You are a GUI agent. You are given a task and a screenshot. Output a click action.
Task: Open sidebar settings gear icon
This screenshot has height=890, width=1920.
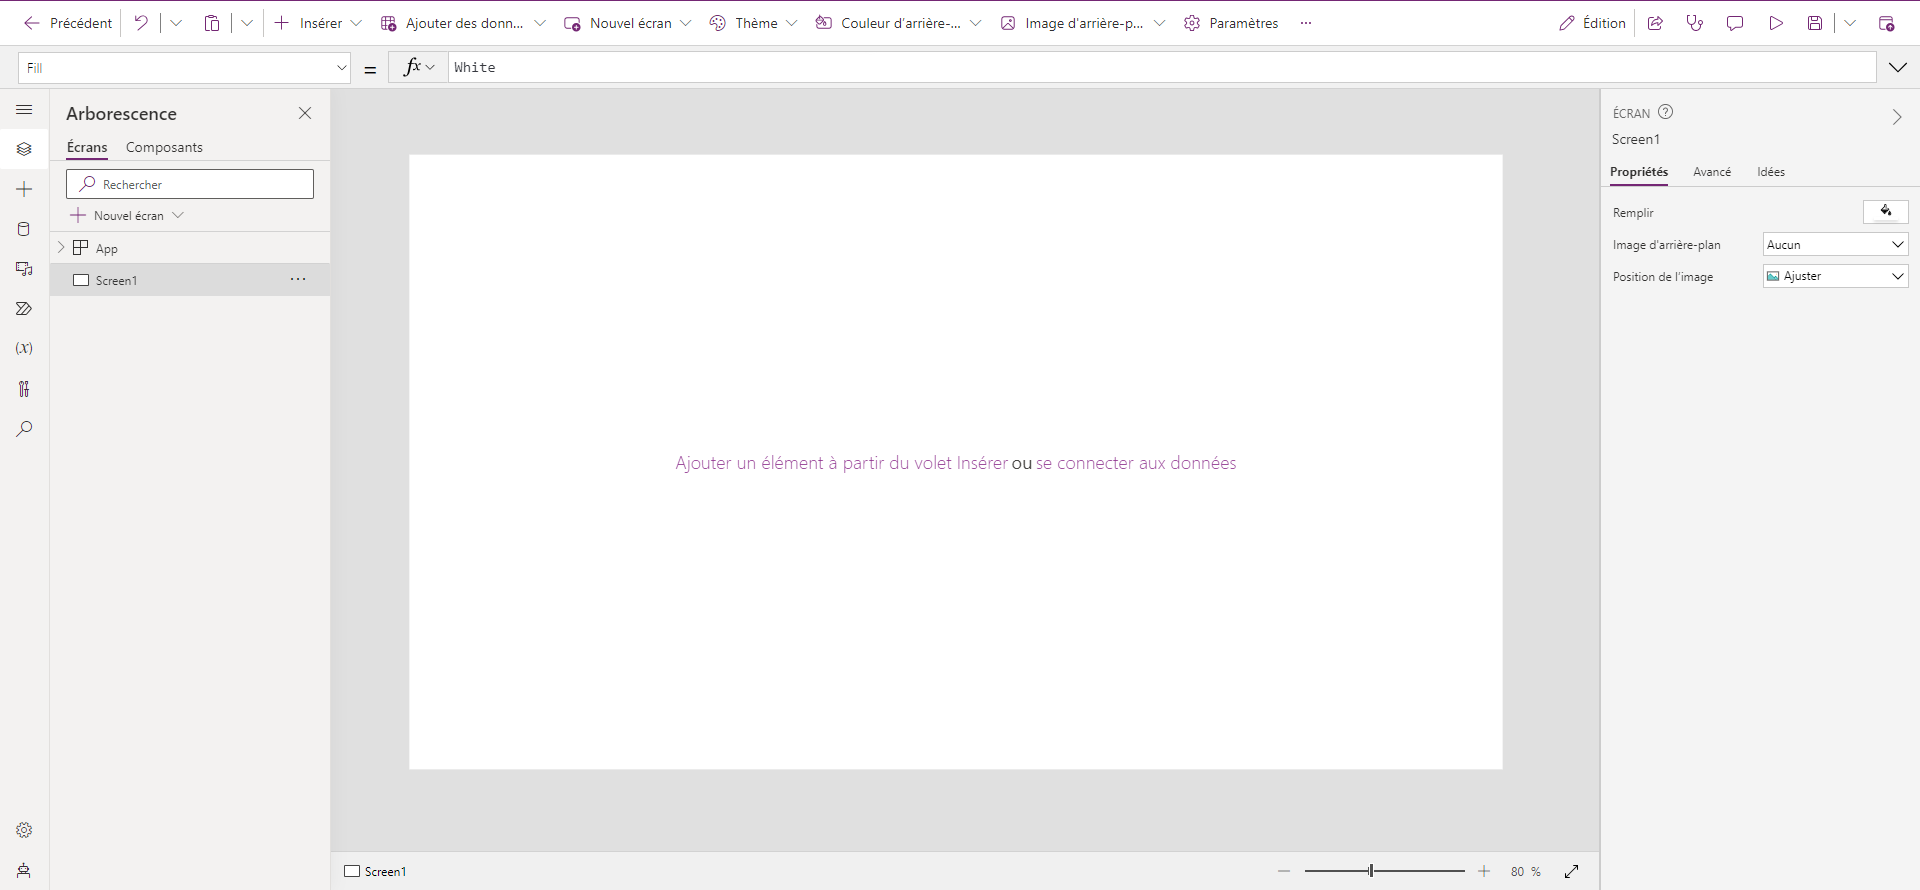(x=24, y=830)
